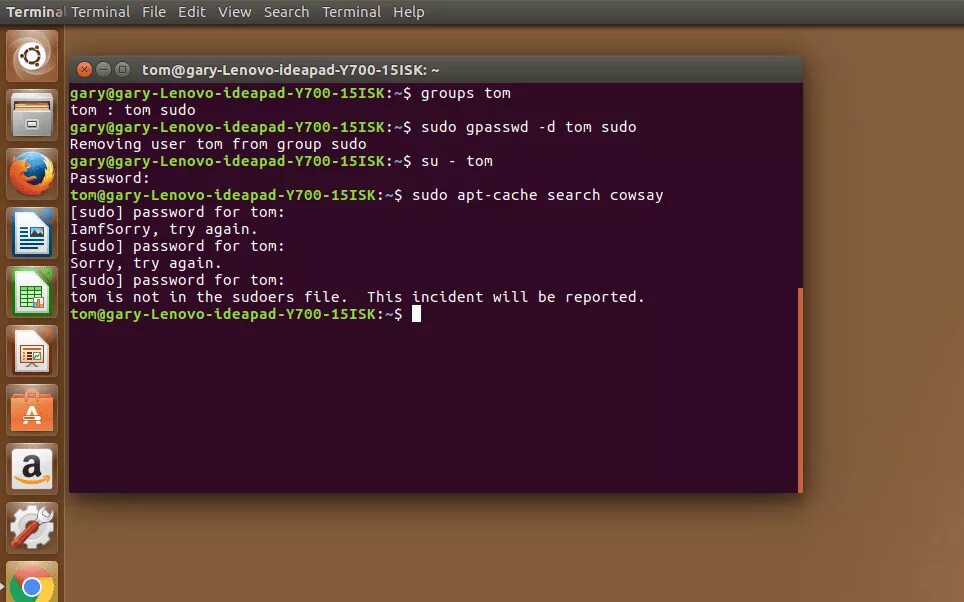The image size is (964, 602).
Task: Minimize the terminal window
Action: pyautogui.click(x=103, y=69)
